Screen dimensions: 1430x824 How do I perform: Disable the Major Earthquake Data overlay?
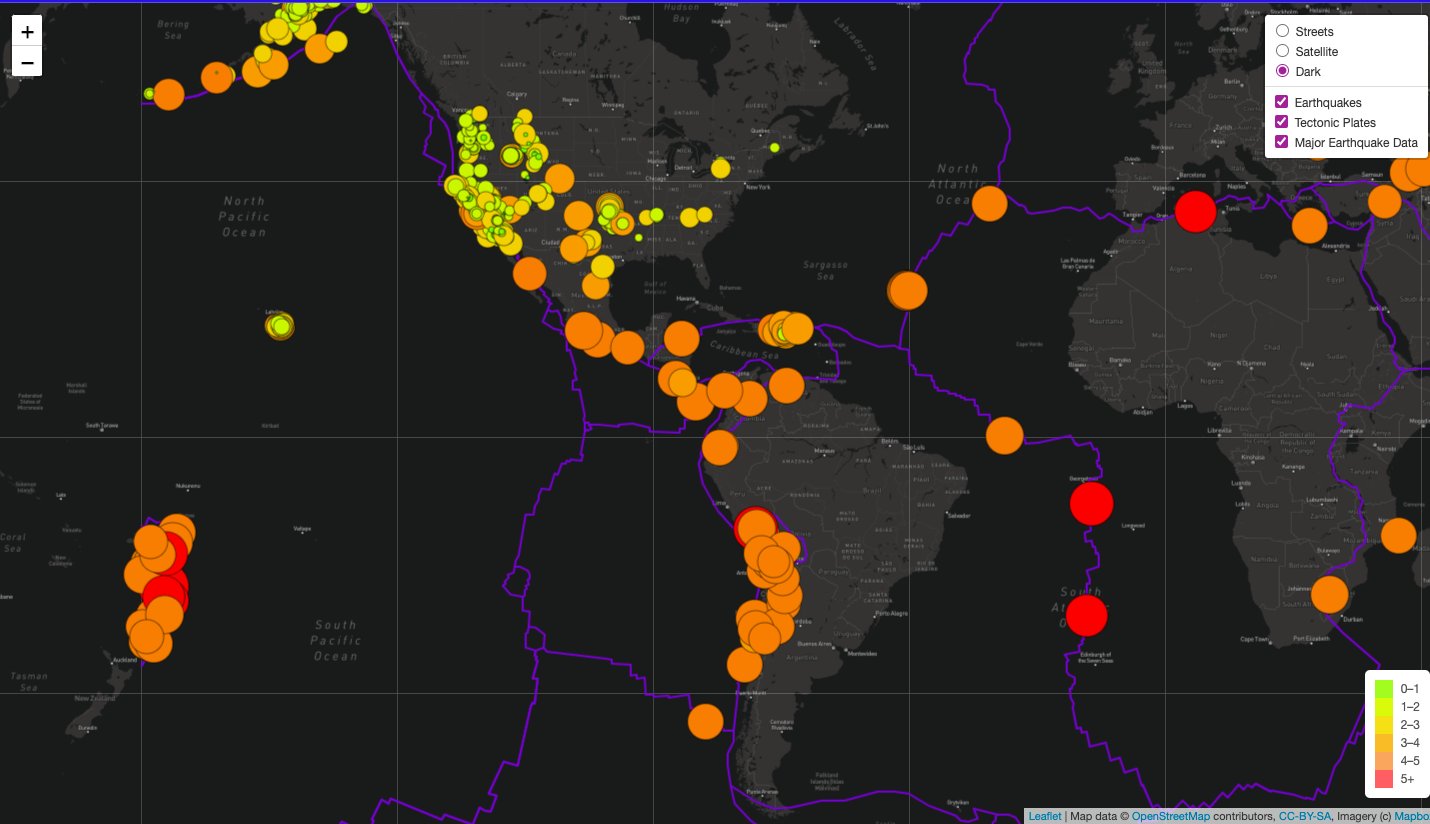(1282, 142)
